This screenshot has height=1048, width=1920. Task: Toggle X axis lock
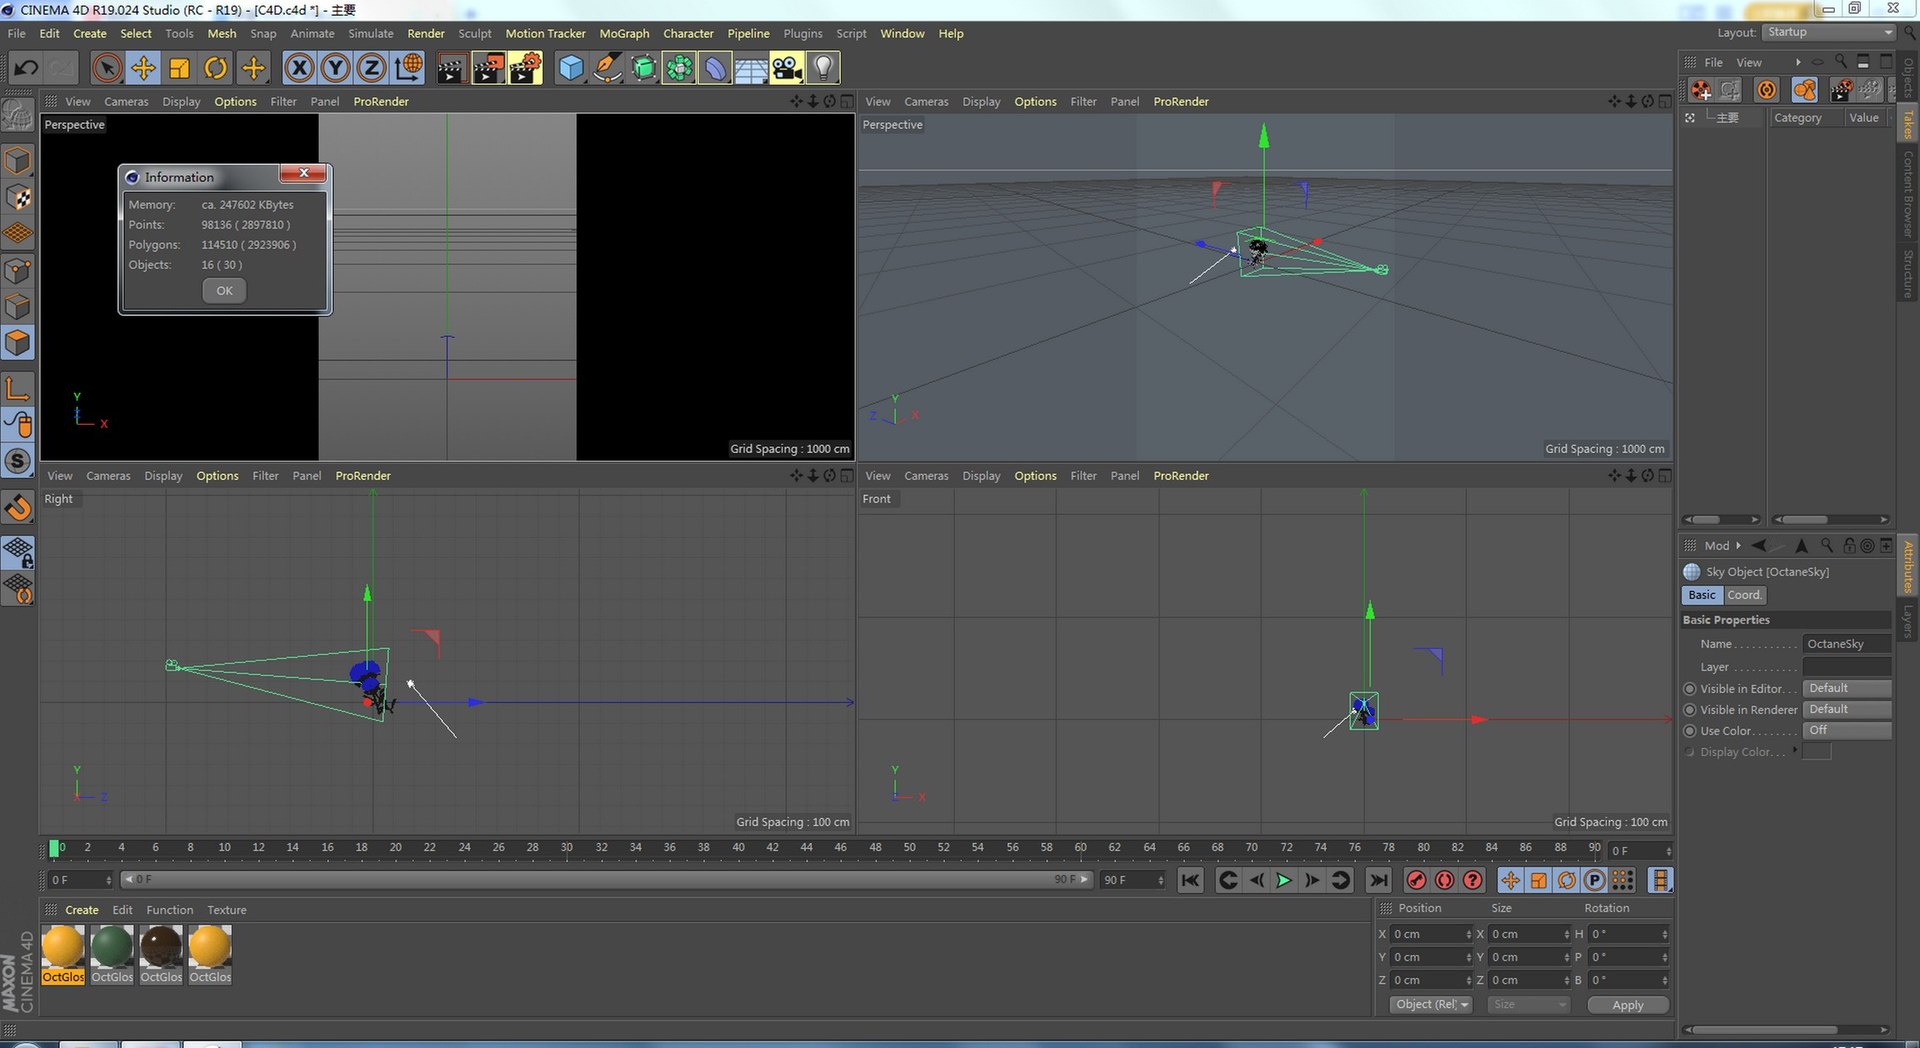pyautogui.click(x=299, y=68)
